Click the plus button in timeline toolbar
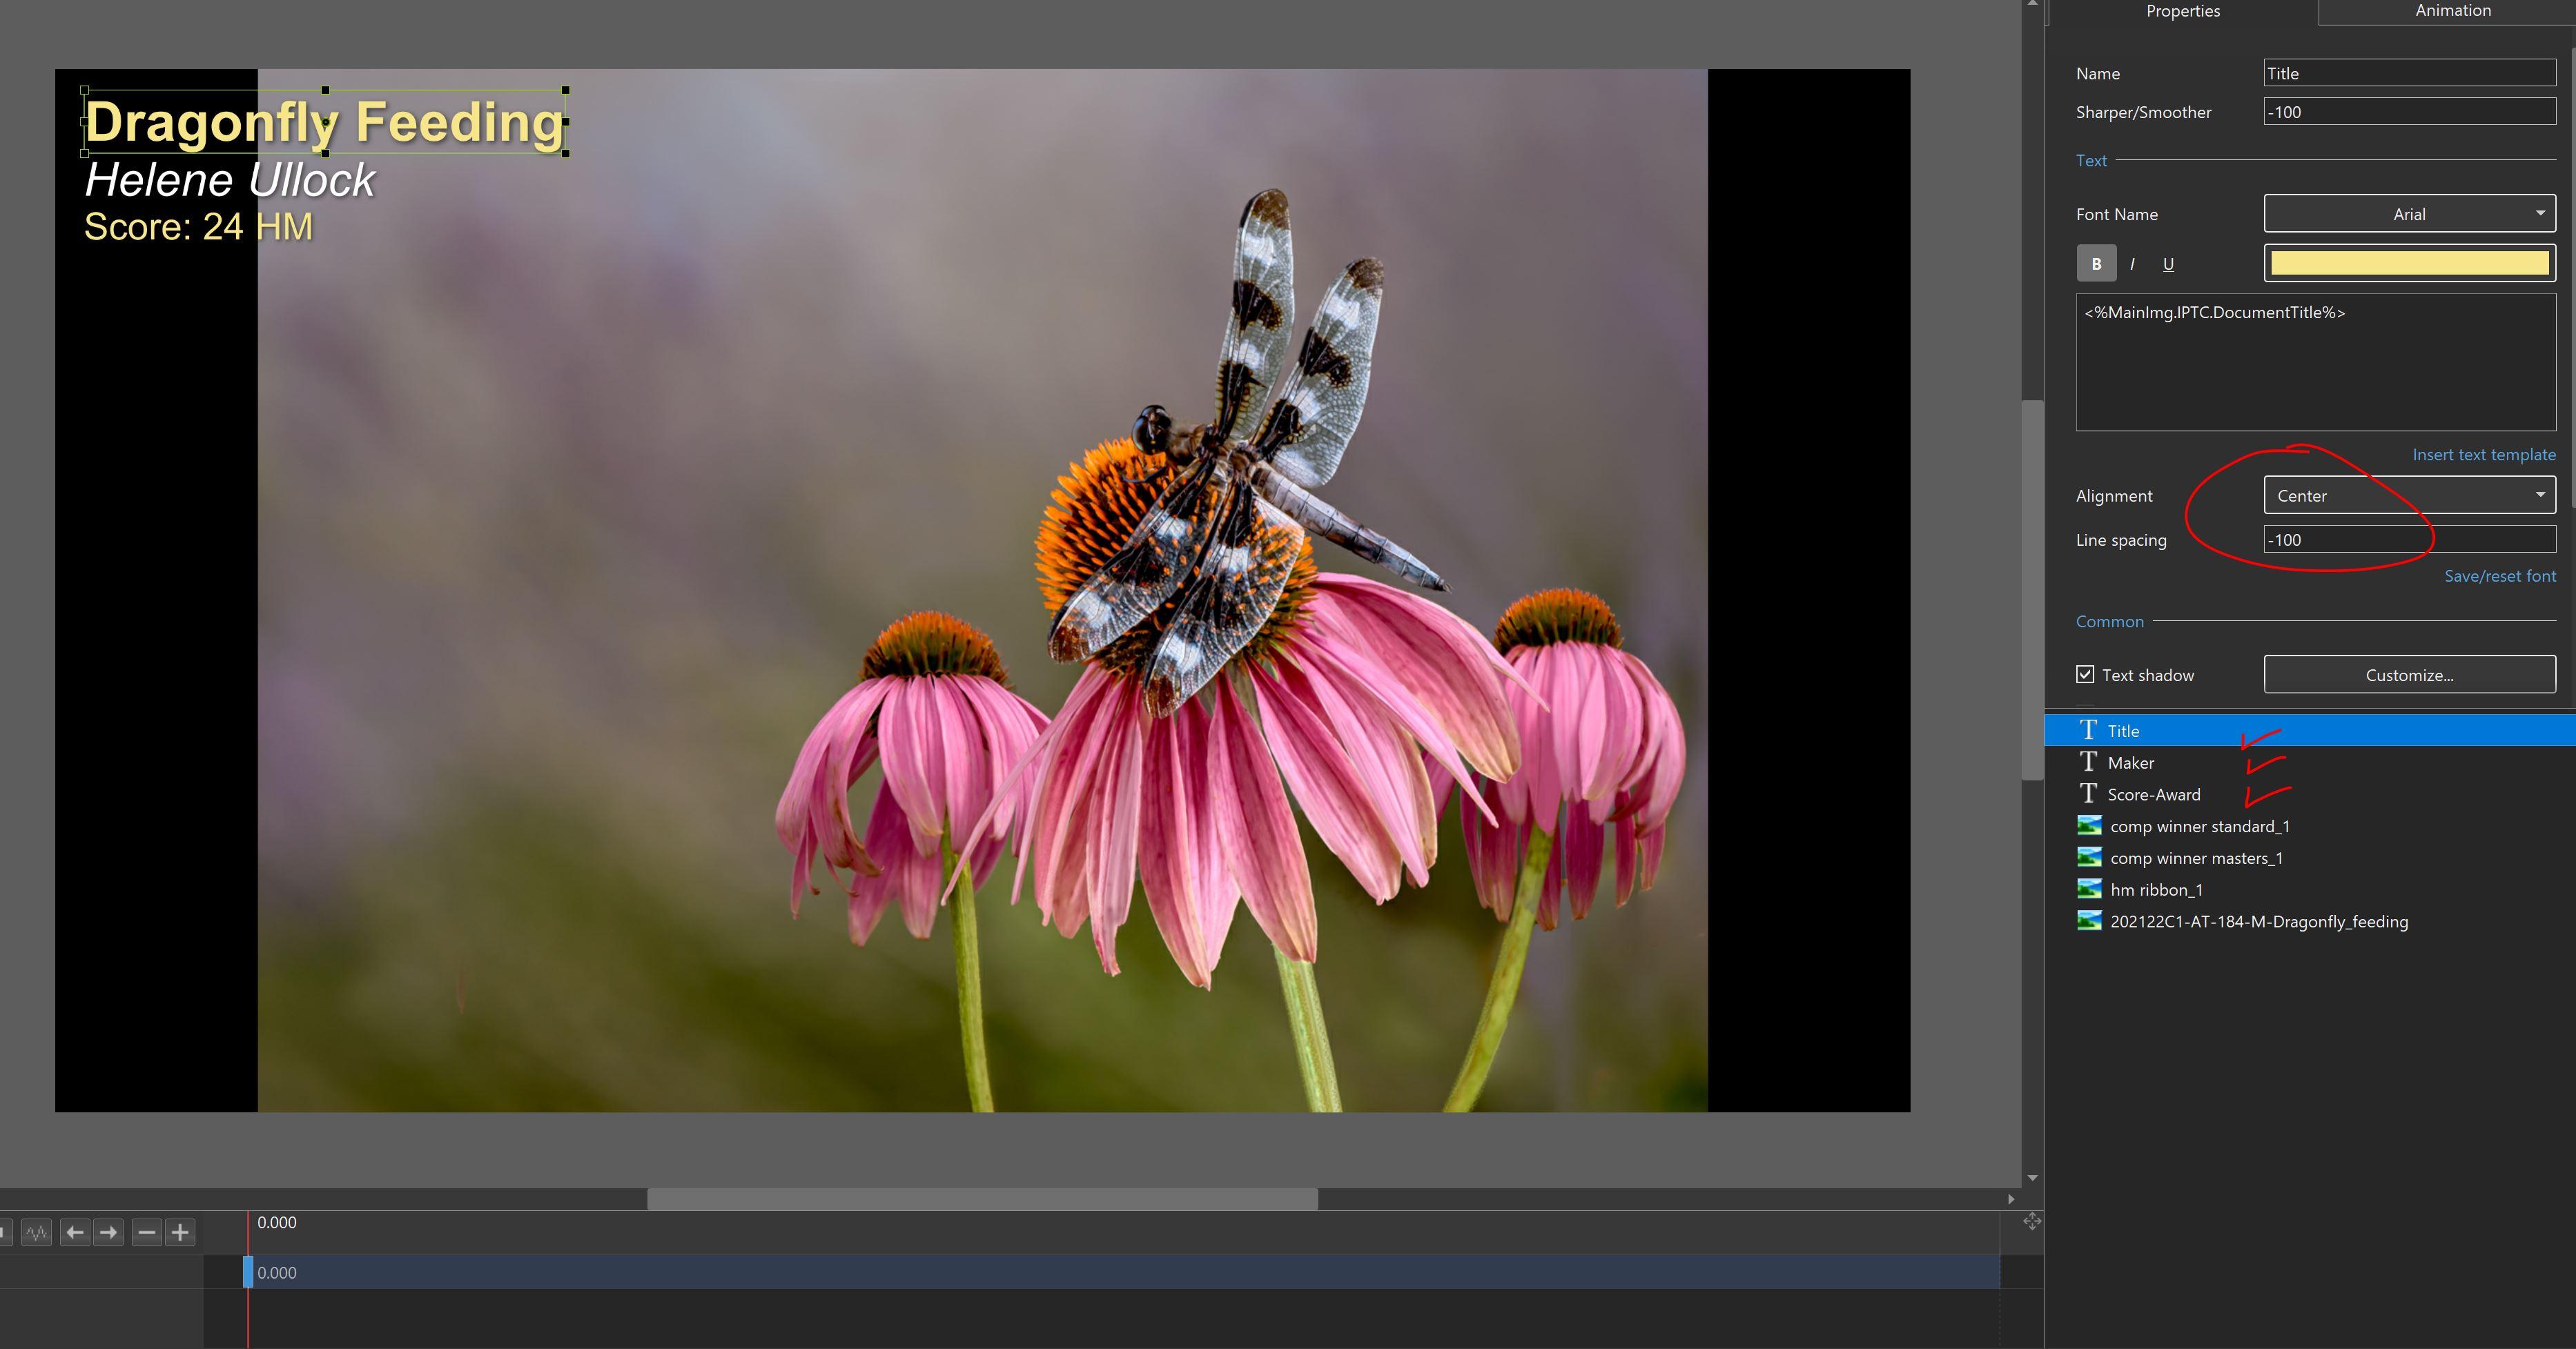The width and height of the screenshot is (2576, 1349). pos(180,1232)
